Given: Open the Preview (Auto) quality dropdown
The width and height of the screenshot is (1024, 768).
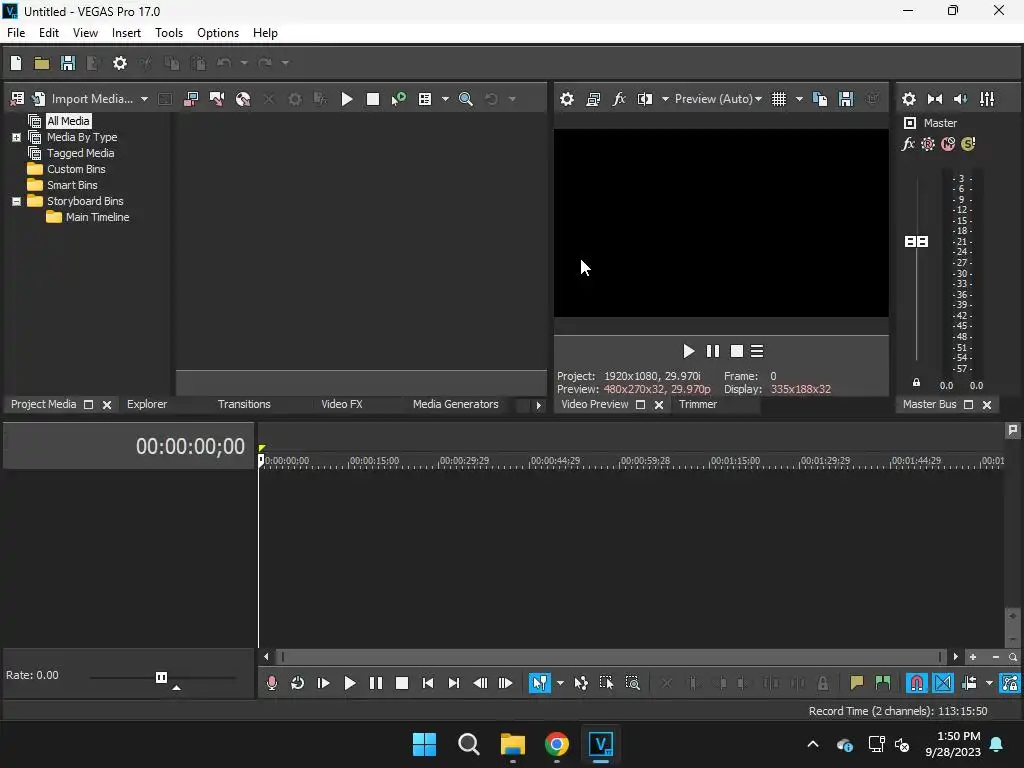Looking at the screenshot, I should coord(718,99).
